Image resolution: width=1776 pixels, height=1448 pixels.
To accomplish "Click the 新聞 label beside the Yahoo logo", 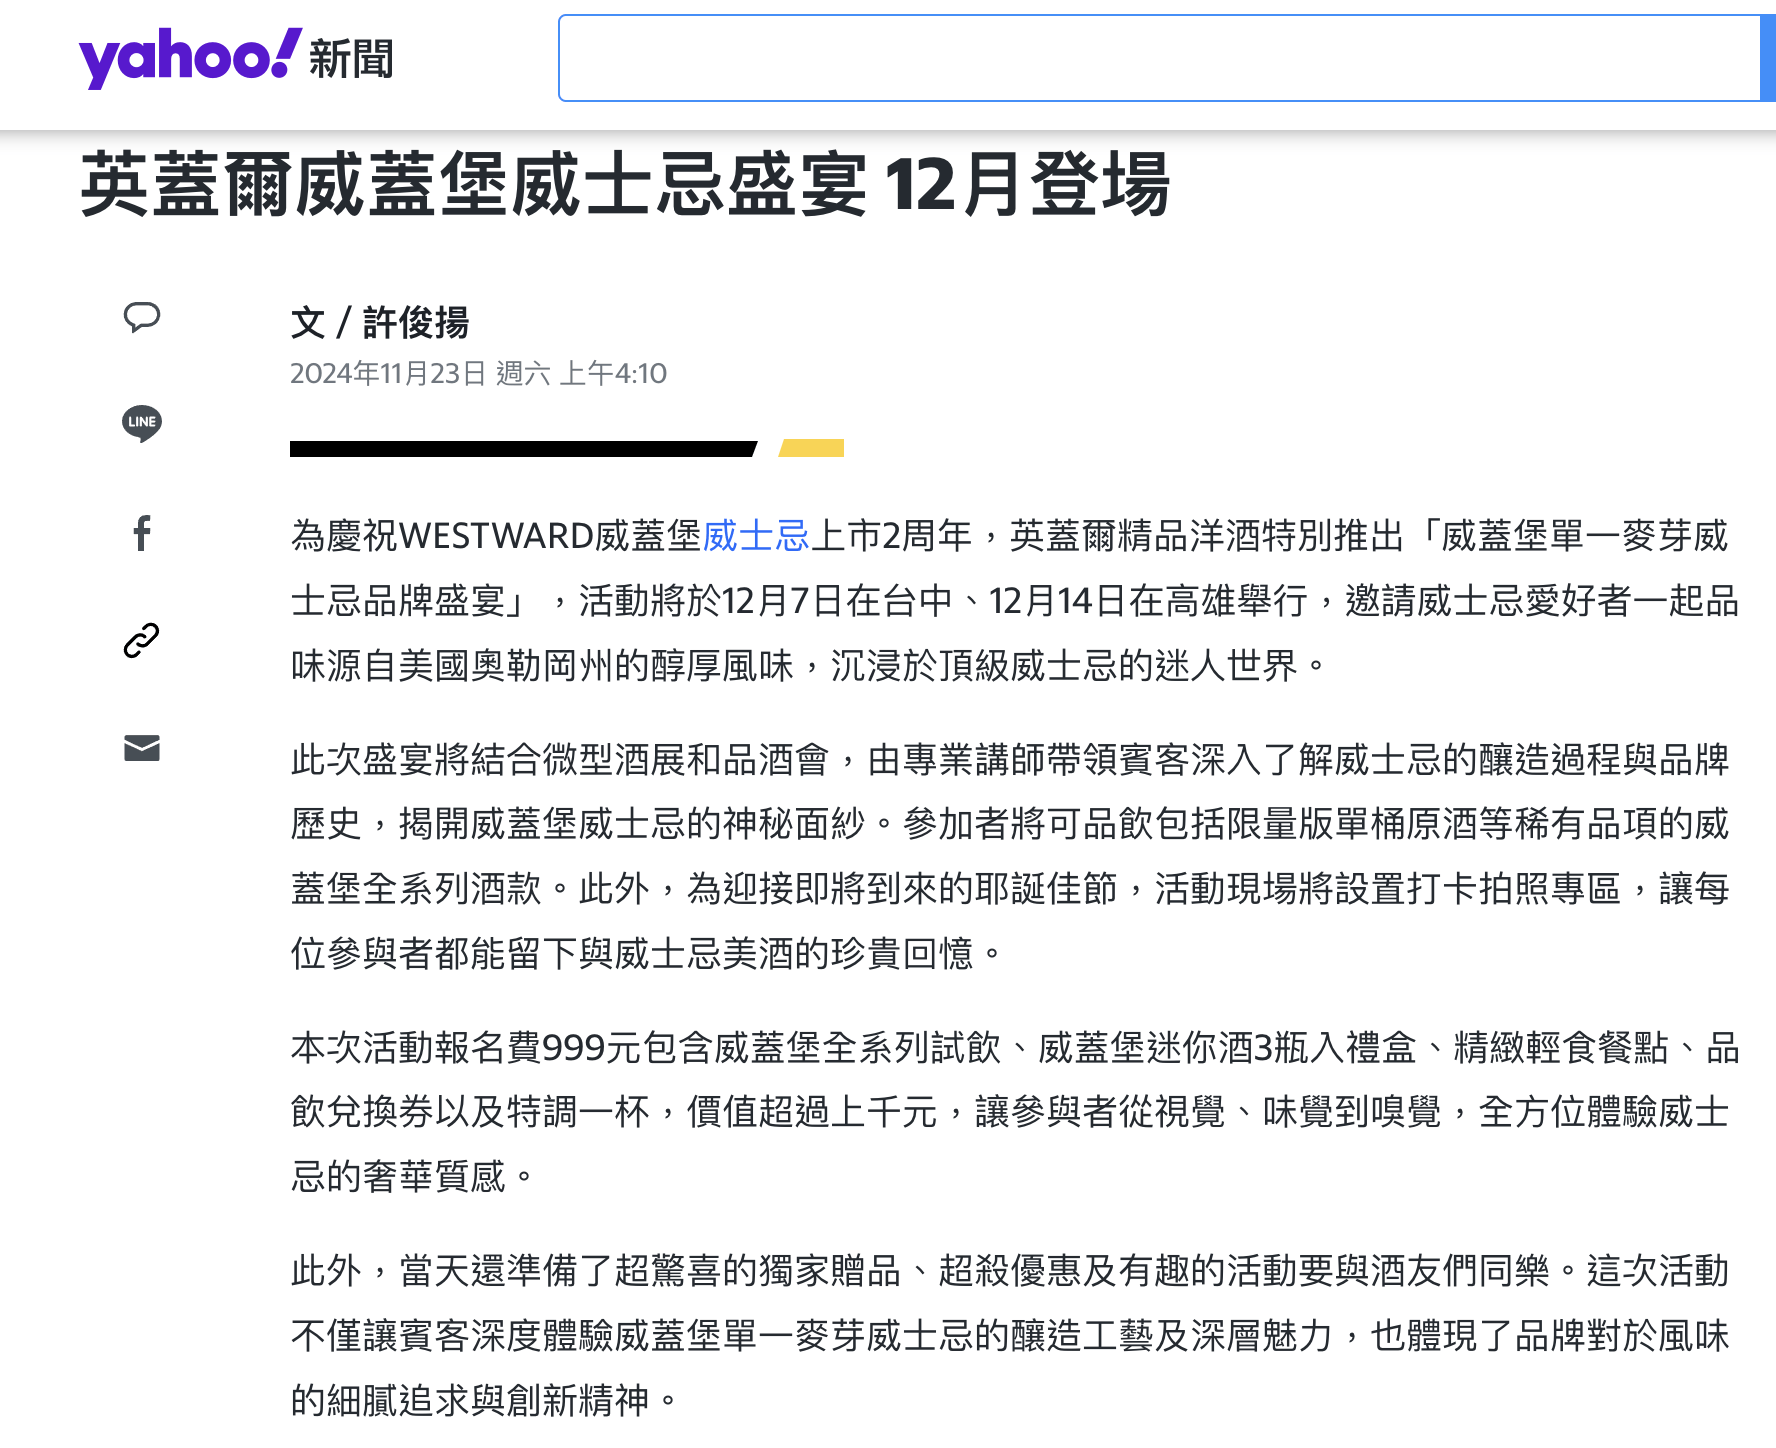I will point(351,59).
